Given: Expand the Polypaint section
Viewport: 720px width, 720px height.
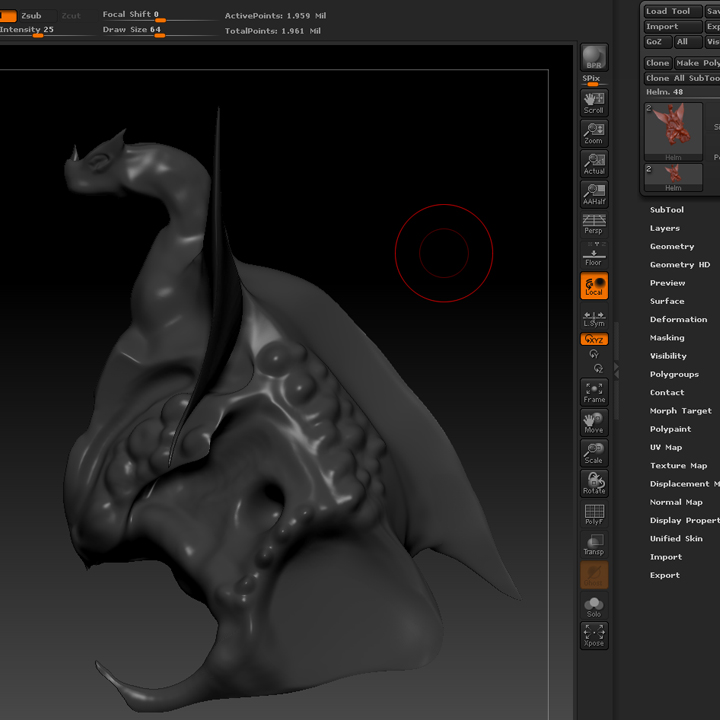Looking at the screenshot, I should [670, 429].
